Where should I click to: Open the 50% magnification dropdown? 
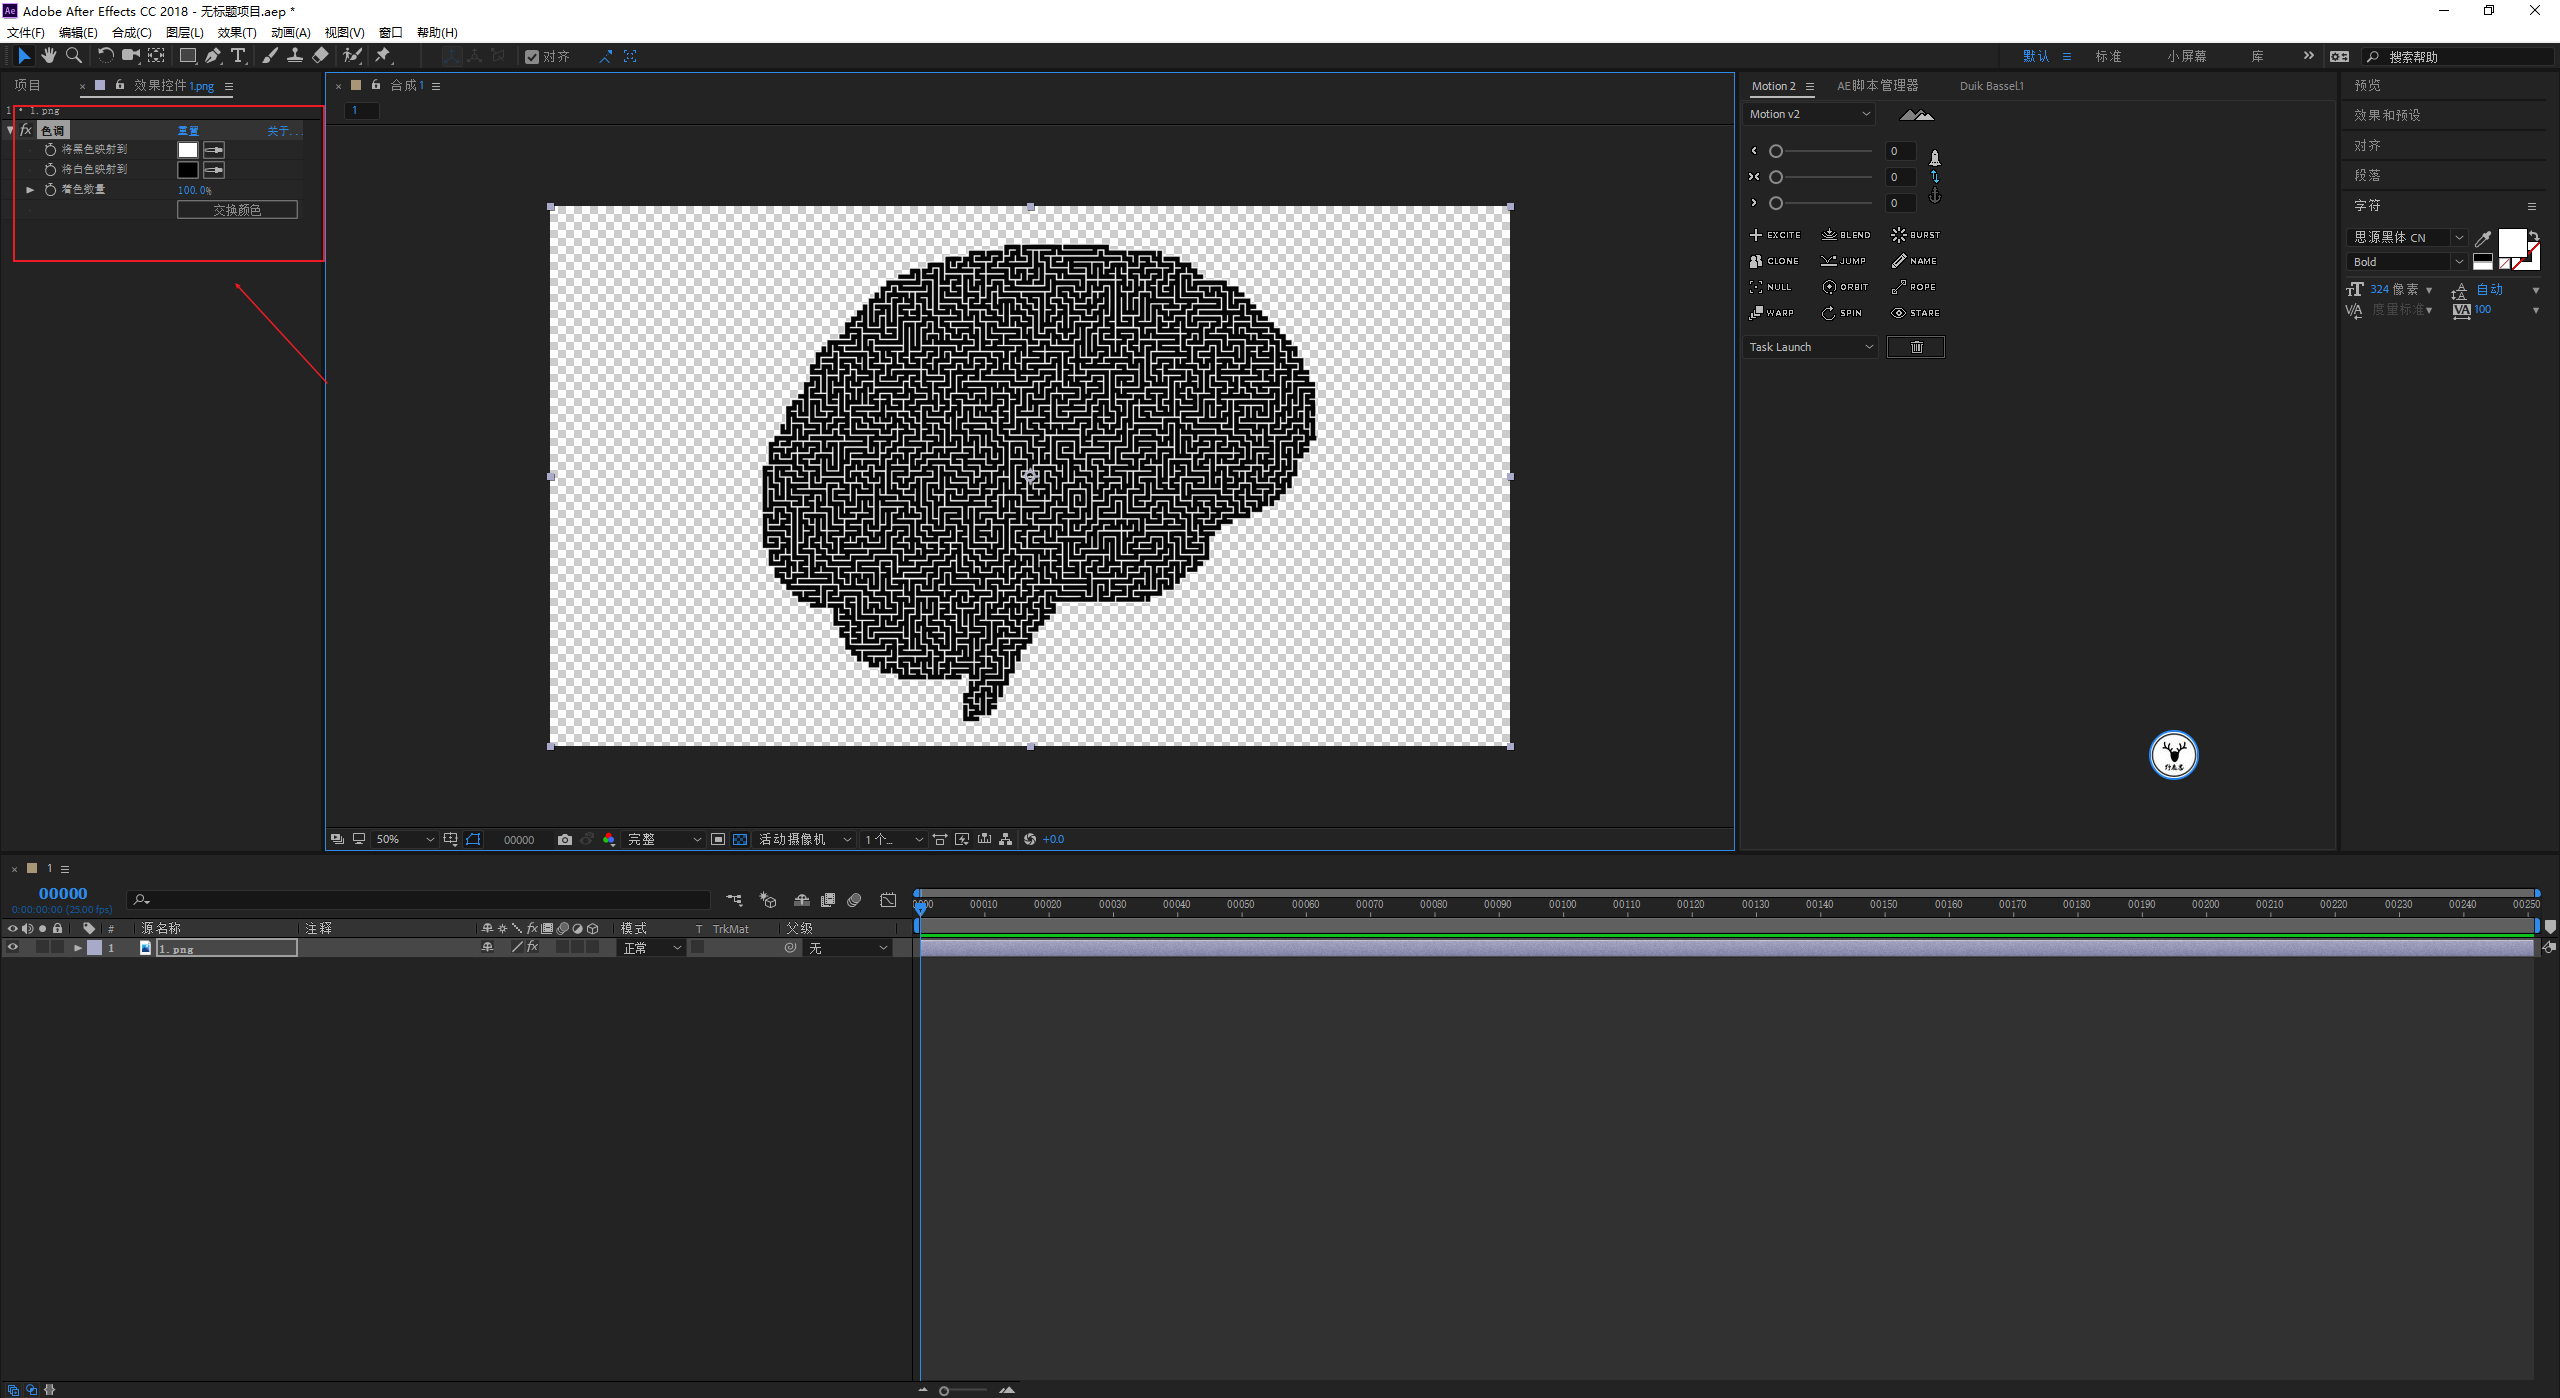pos(404,839)
